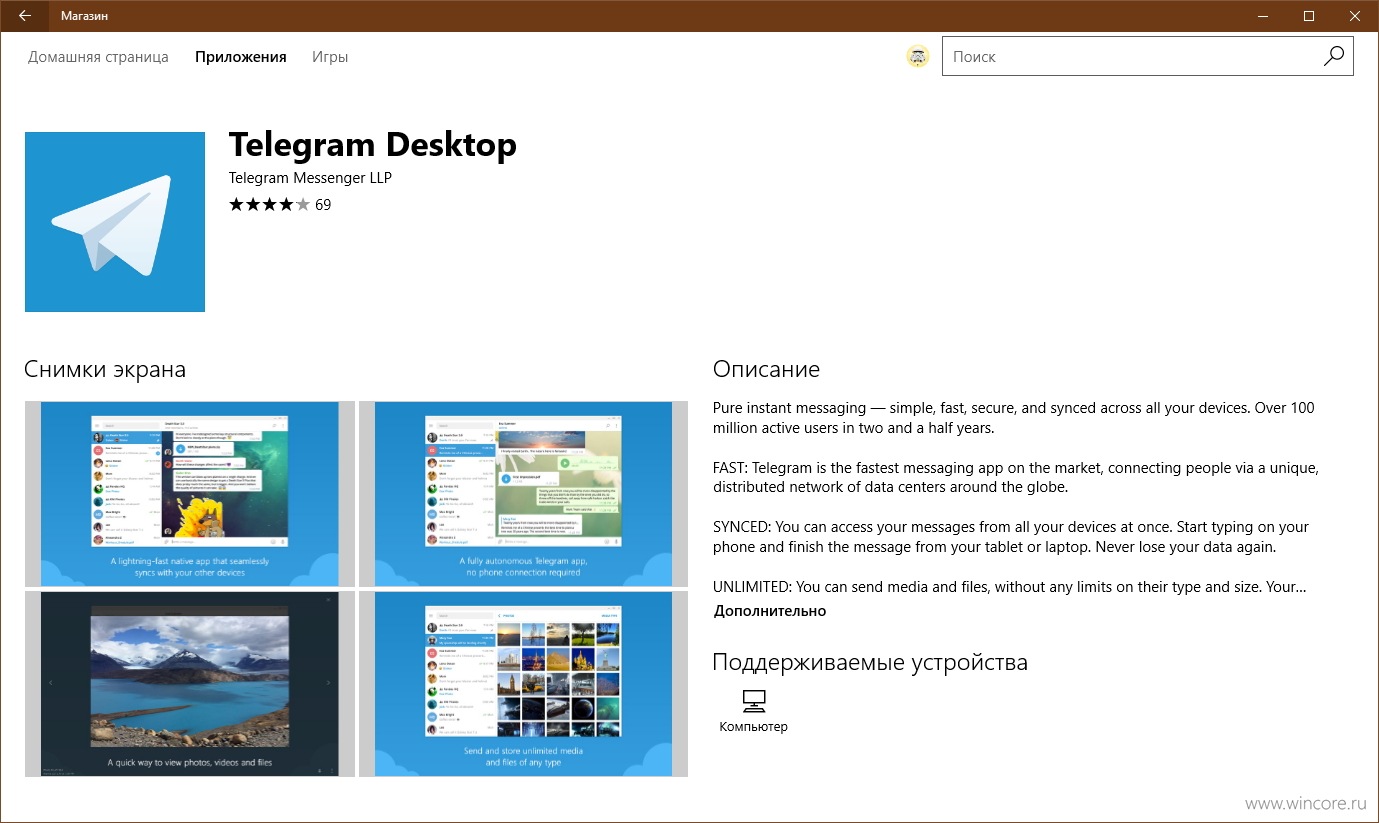The image size is (1379, 823).
Task: Open screenshot 'A quick way to view photos'
Action: (x=190, y=684)
